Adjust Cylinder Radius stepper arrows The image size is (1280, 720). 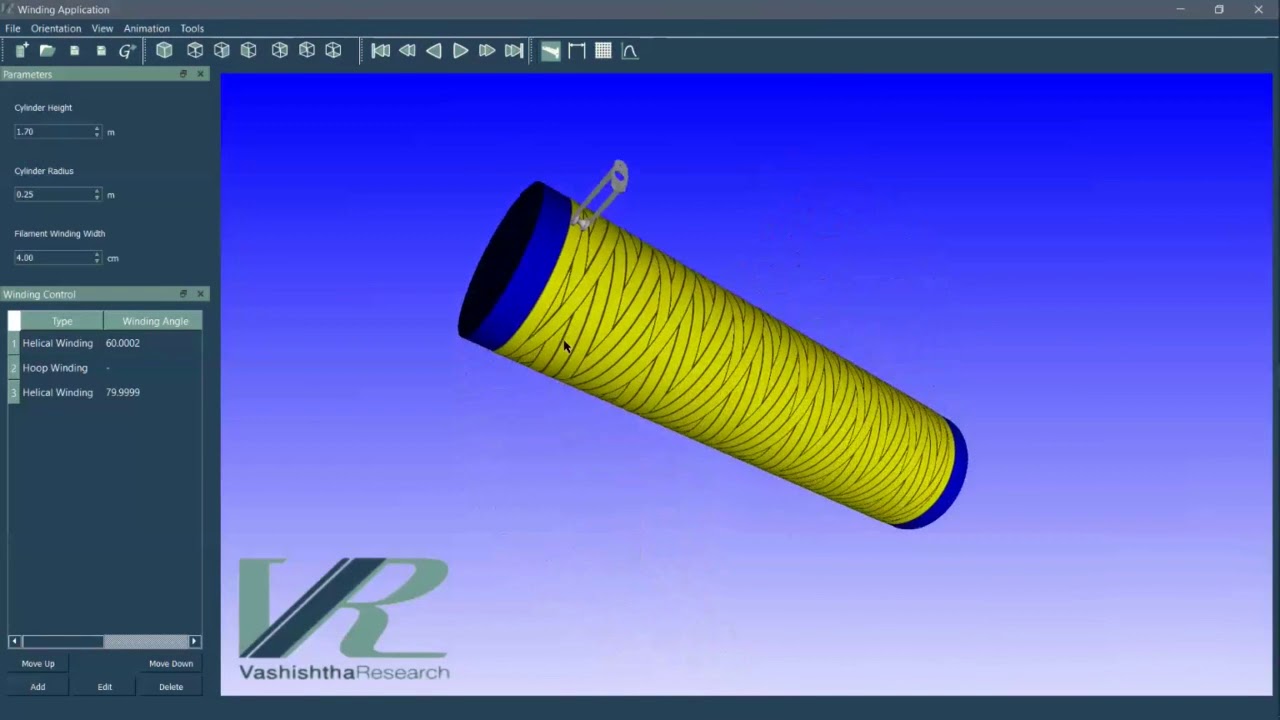click(97, 194)
